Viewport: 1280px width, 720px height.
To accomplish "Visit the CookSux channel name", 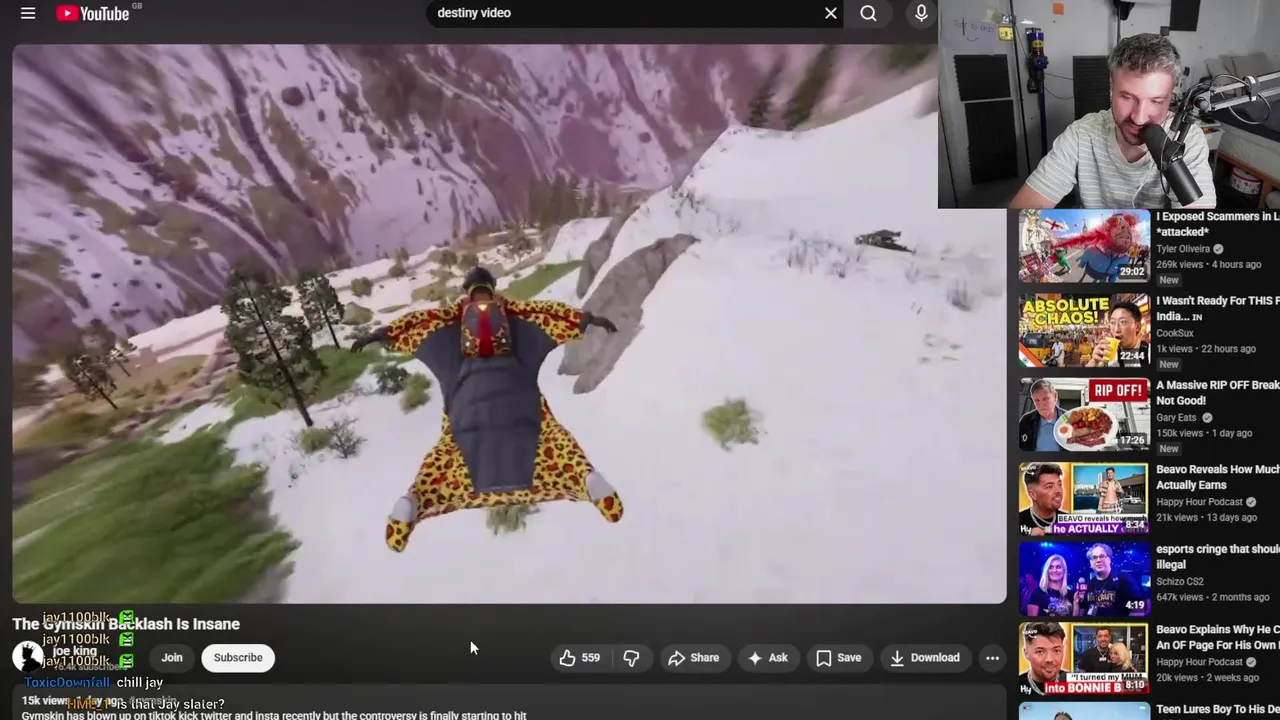I will (x=1175, y=333).
